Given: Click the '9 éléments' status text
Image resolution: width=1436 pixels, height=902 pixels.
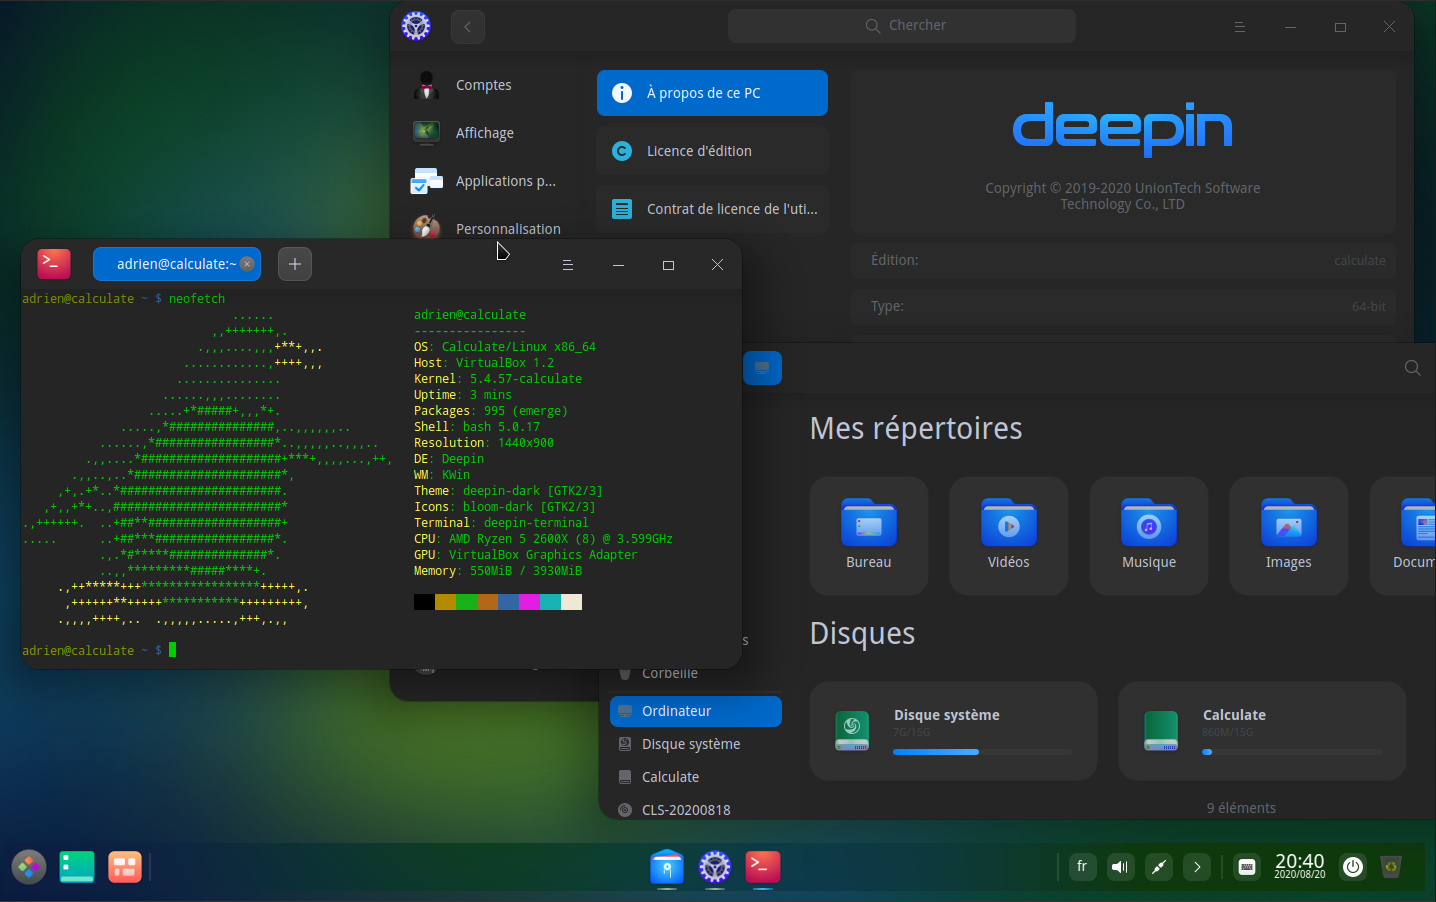Looking at the screenshot, I should (x=1241, y=808).
